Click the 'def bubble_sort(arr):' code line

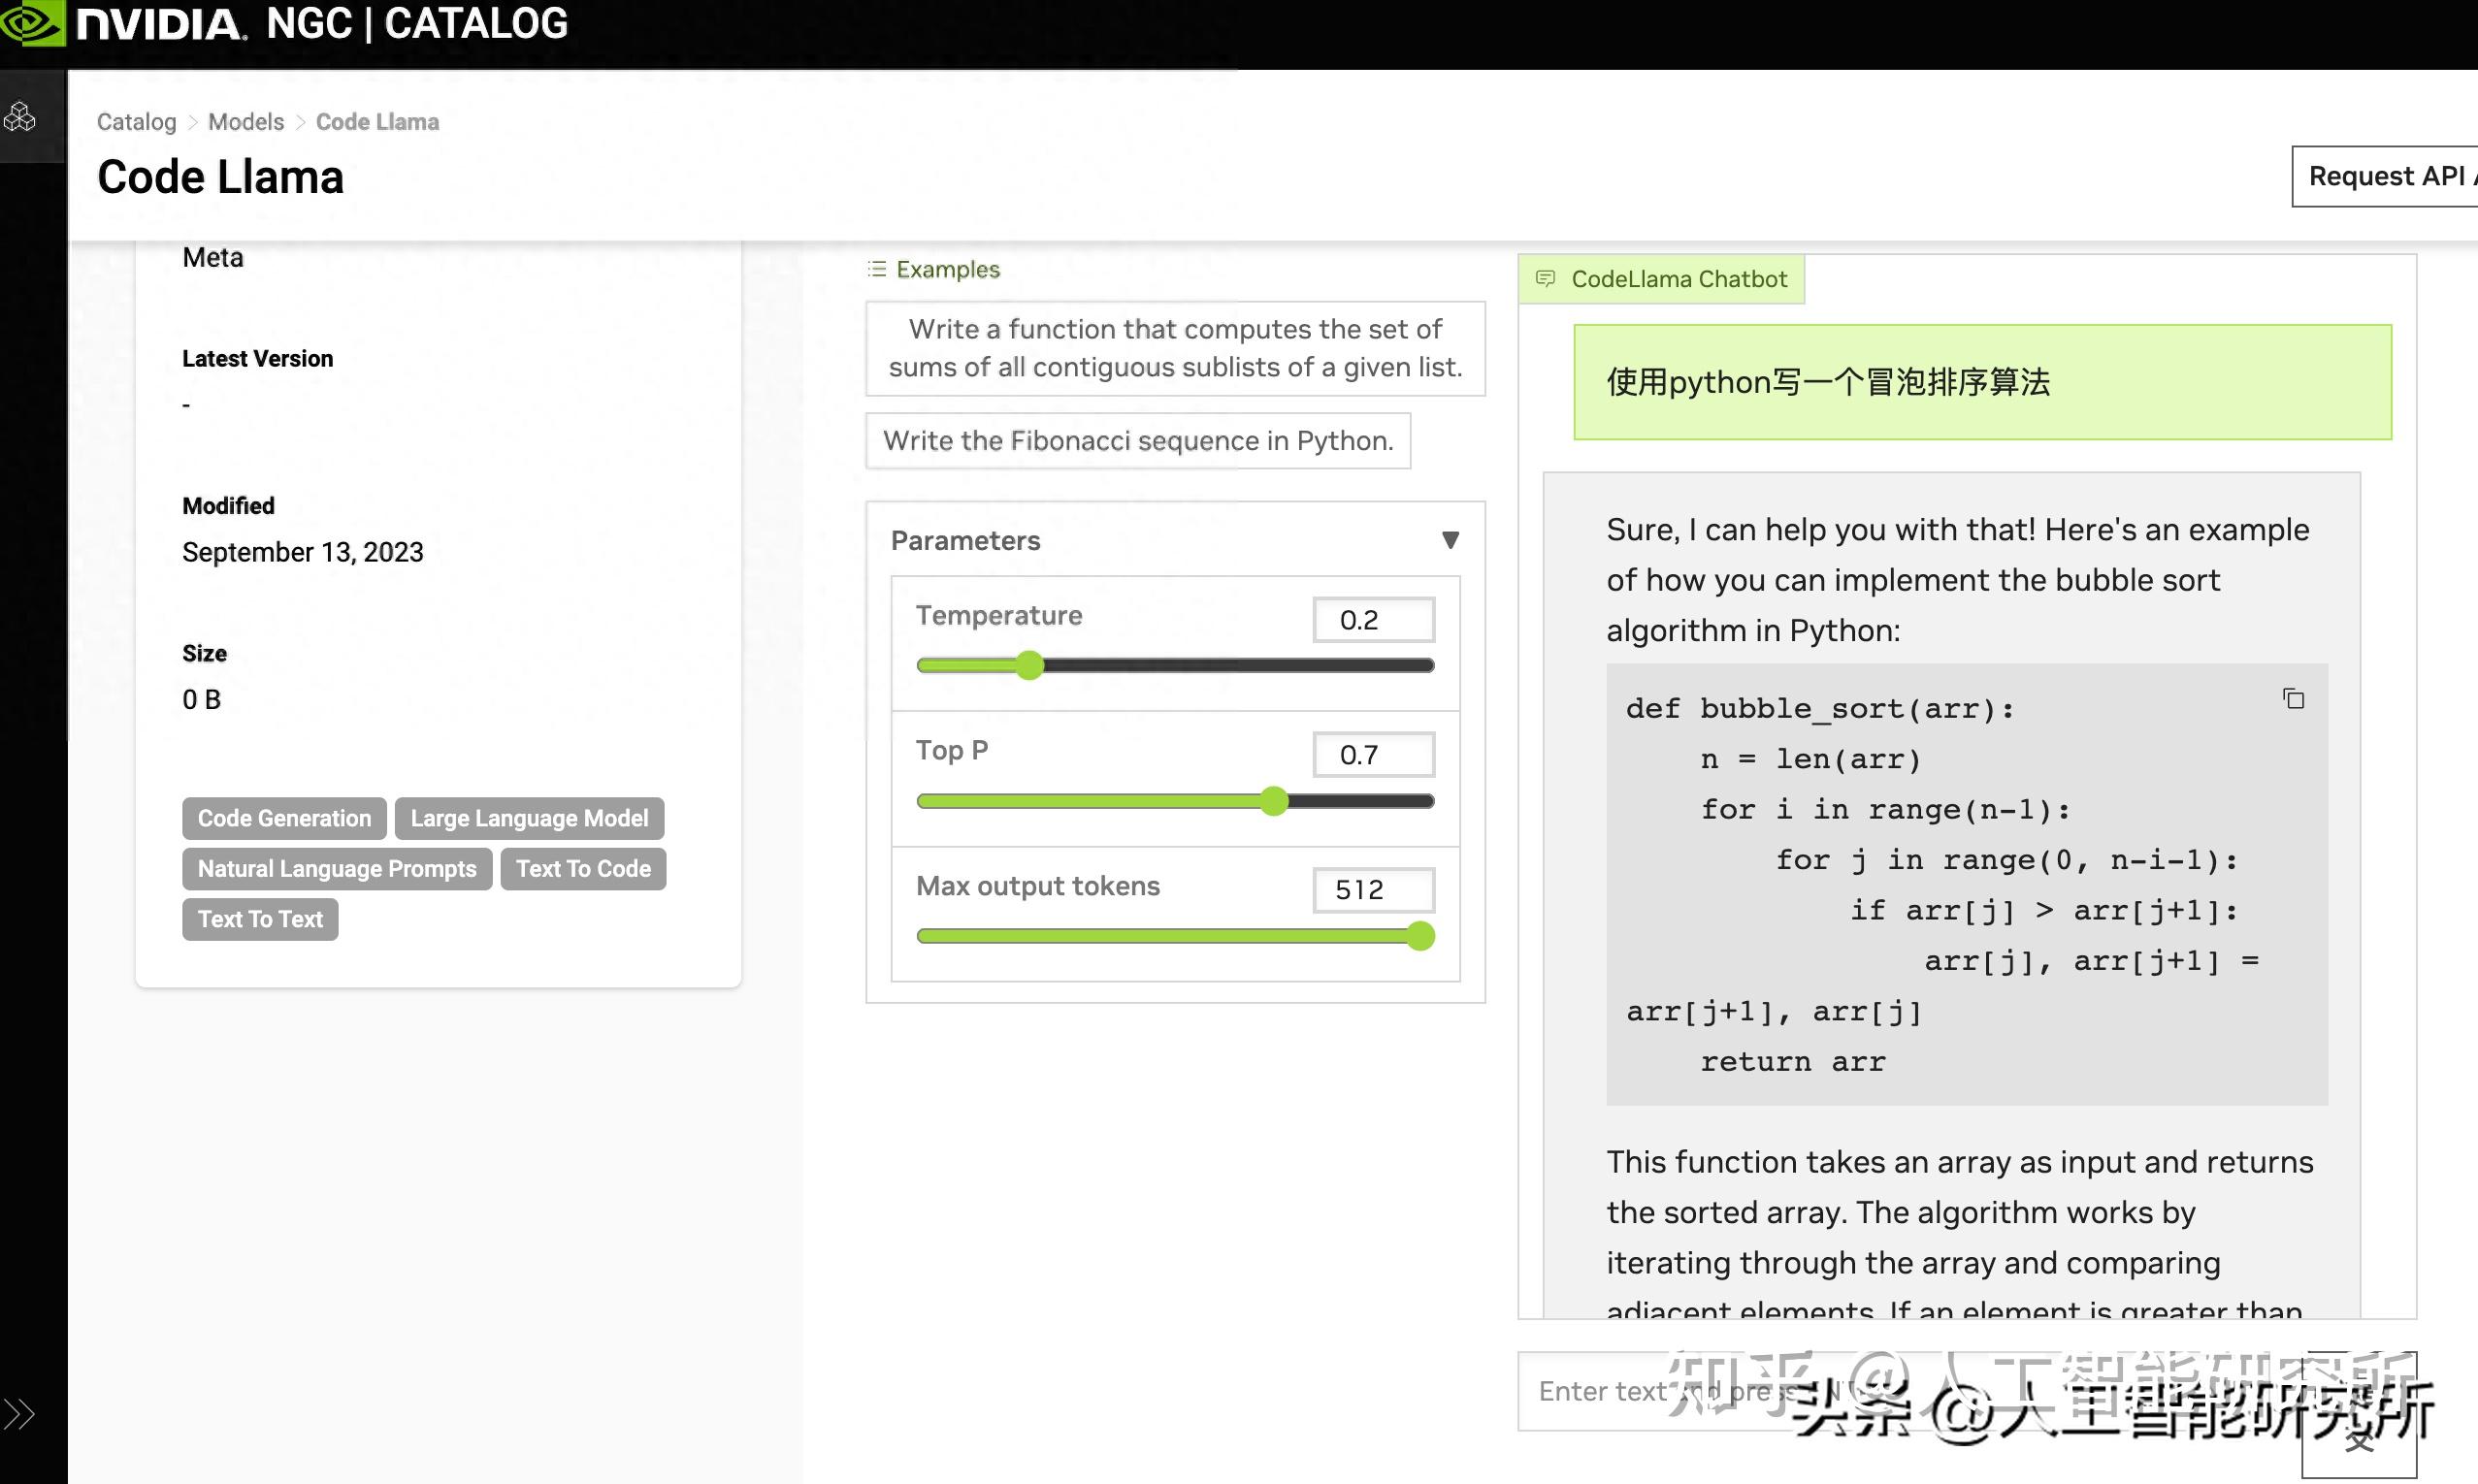[1820, 709]
